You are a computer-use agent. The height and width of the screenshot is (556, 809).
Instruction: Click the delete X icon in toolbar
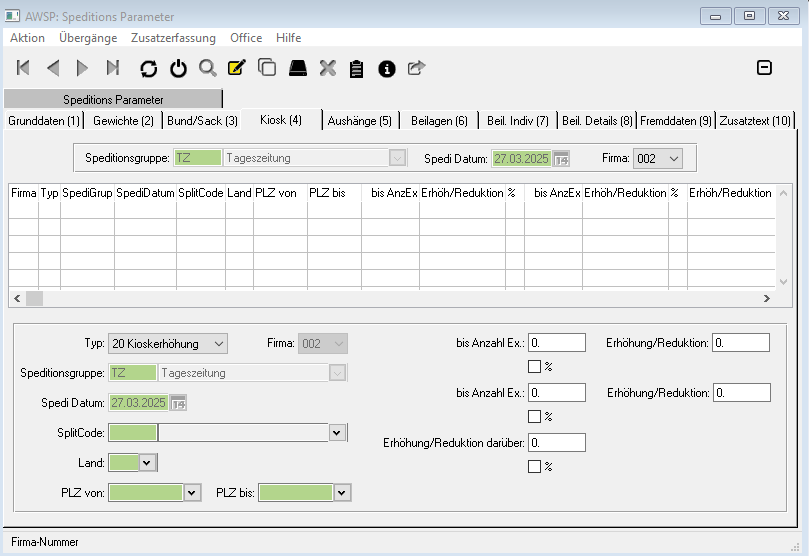pos(327,68)
